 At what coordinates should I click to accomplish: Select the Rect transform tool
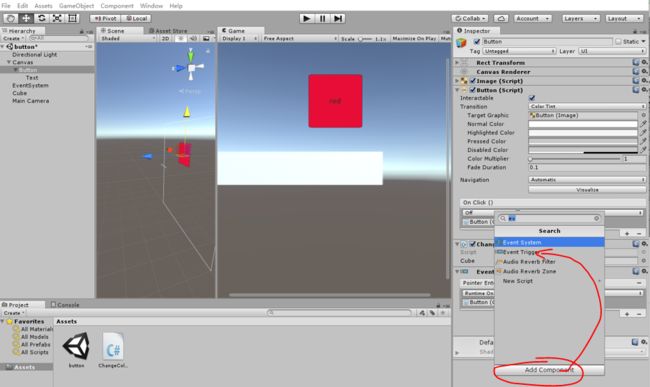(x=73, y=18)
